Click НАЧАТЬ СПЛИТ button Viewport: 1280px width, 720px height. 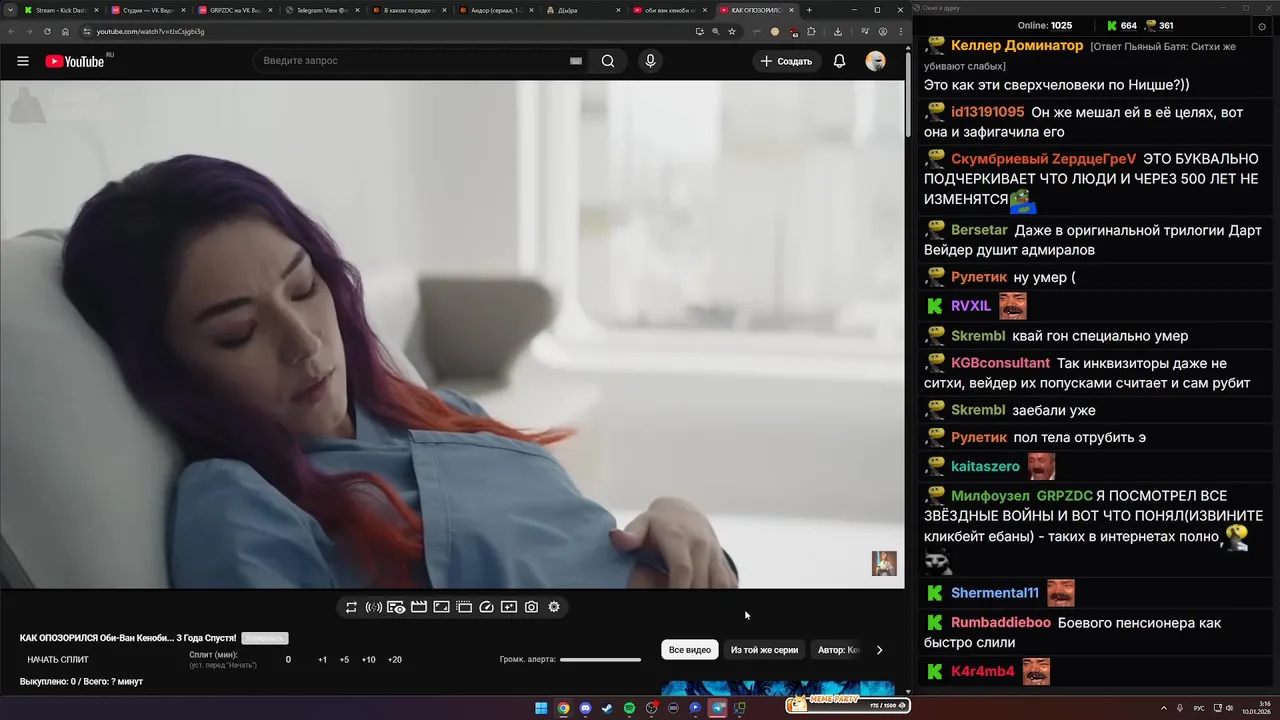coord(58,660)
